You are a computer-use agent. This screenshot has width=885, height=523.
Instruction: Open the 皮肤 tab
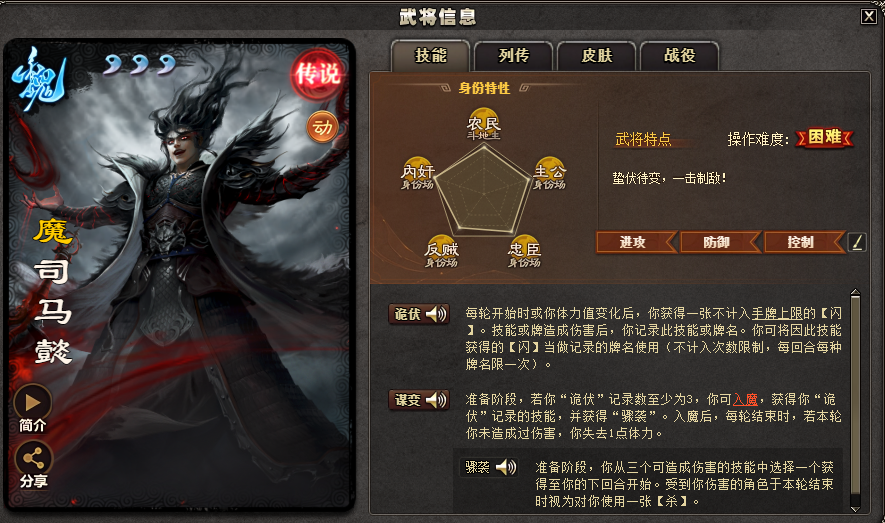(597, 55)
